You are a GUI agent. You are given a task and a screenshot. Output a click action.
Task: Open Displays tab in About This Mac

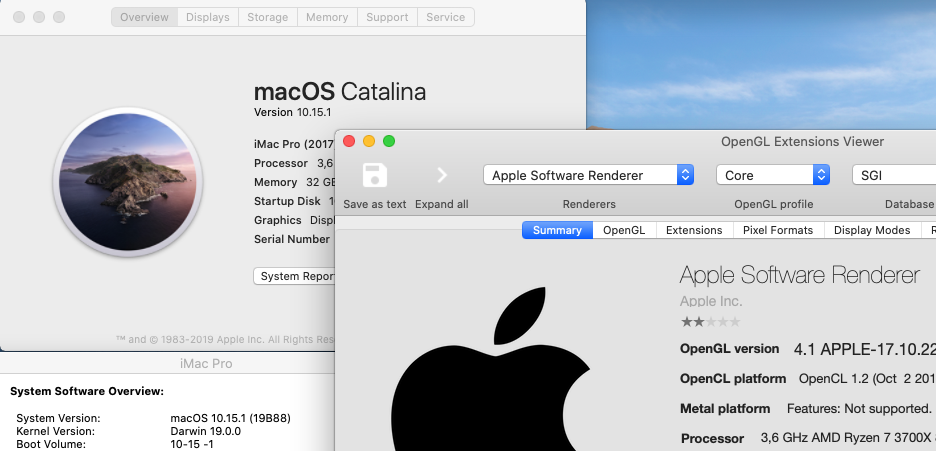point(208,17)
